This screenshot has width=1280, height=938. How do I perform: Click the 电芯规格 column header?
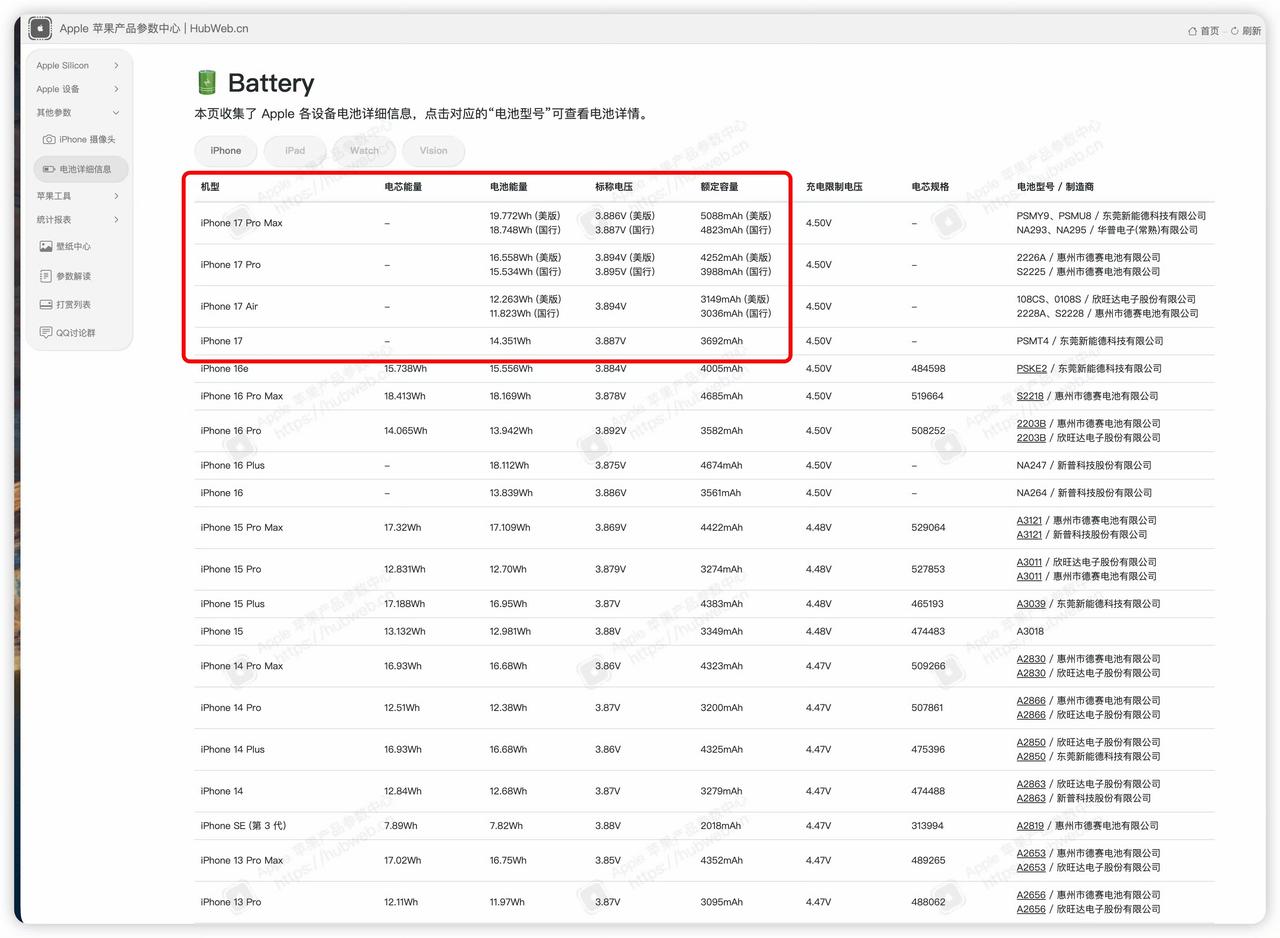(931, 187)
